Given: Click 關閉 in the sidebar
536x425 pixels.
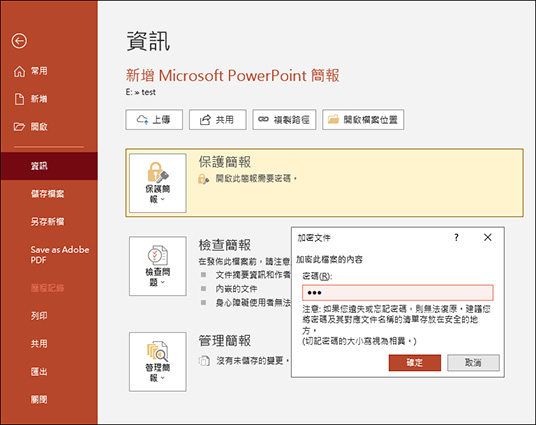Looking at the screenshot, I should click(x=39, y=399).
